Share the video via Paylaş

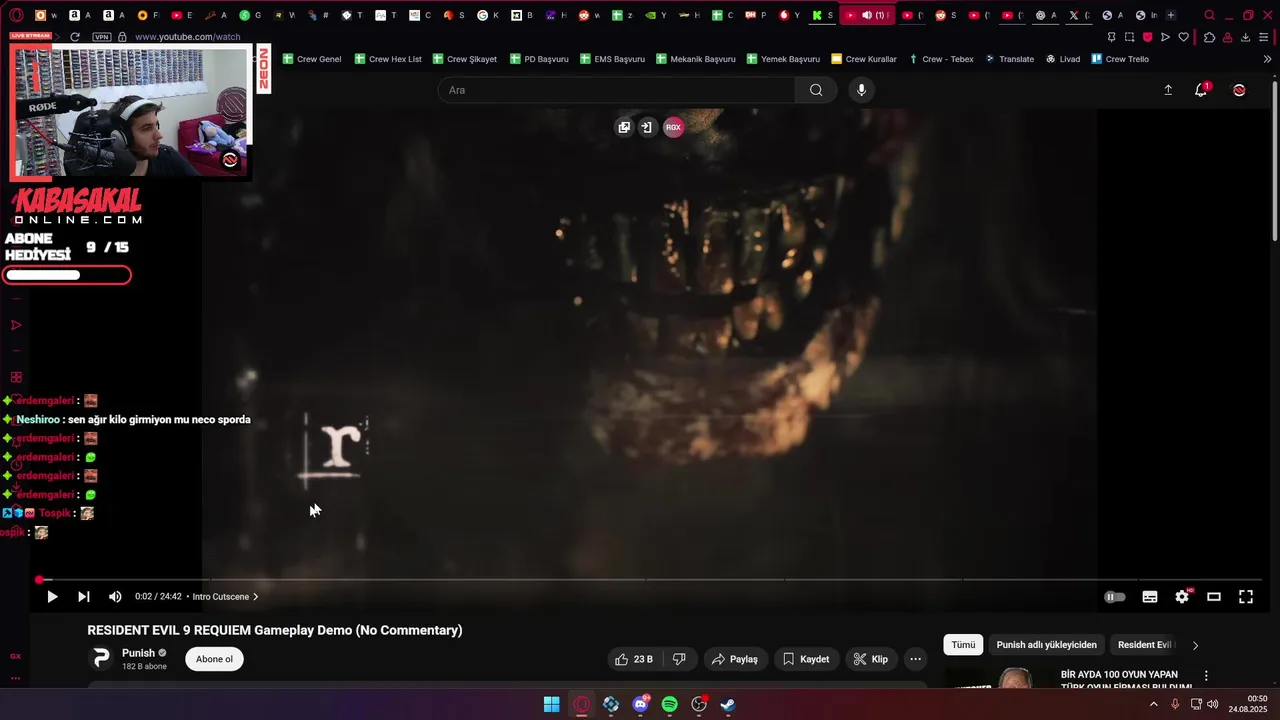point(733,659)
